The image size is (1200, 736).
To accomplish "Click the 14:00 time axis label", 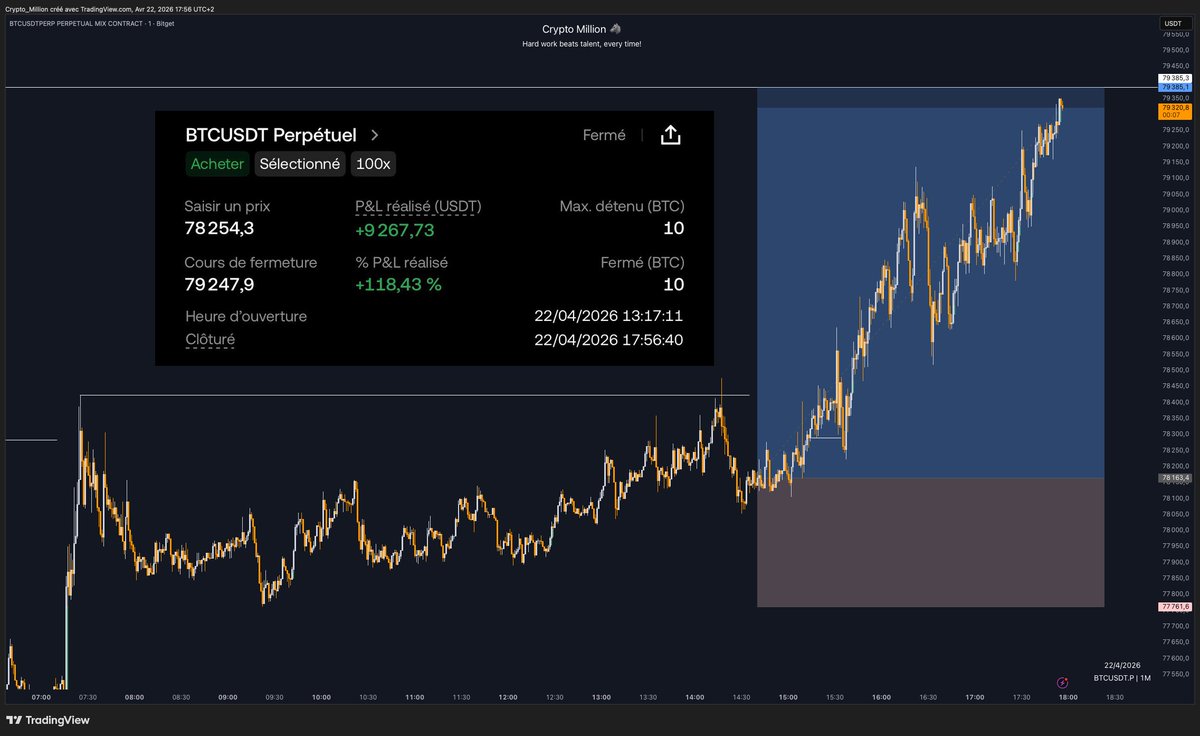I will click(694, 698).
